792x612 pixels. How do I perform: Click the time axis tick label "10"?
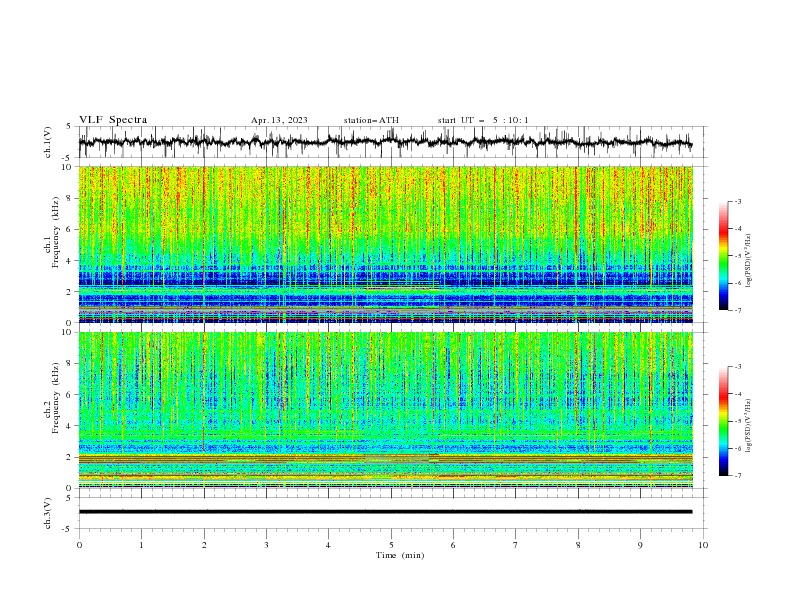click(x=703, y=545)
